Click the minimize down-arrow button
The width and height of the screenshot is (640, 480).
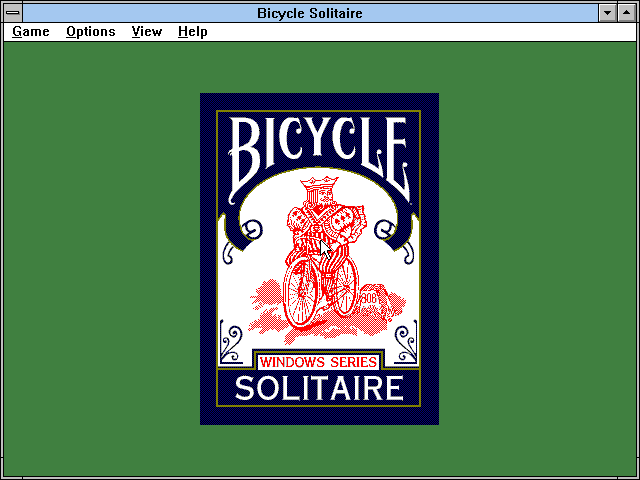point(608,12)
